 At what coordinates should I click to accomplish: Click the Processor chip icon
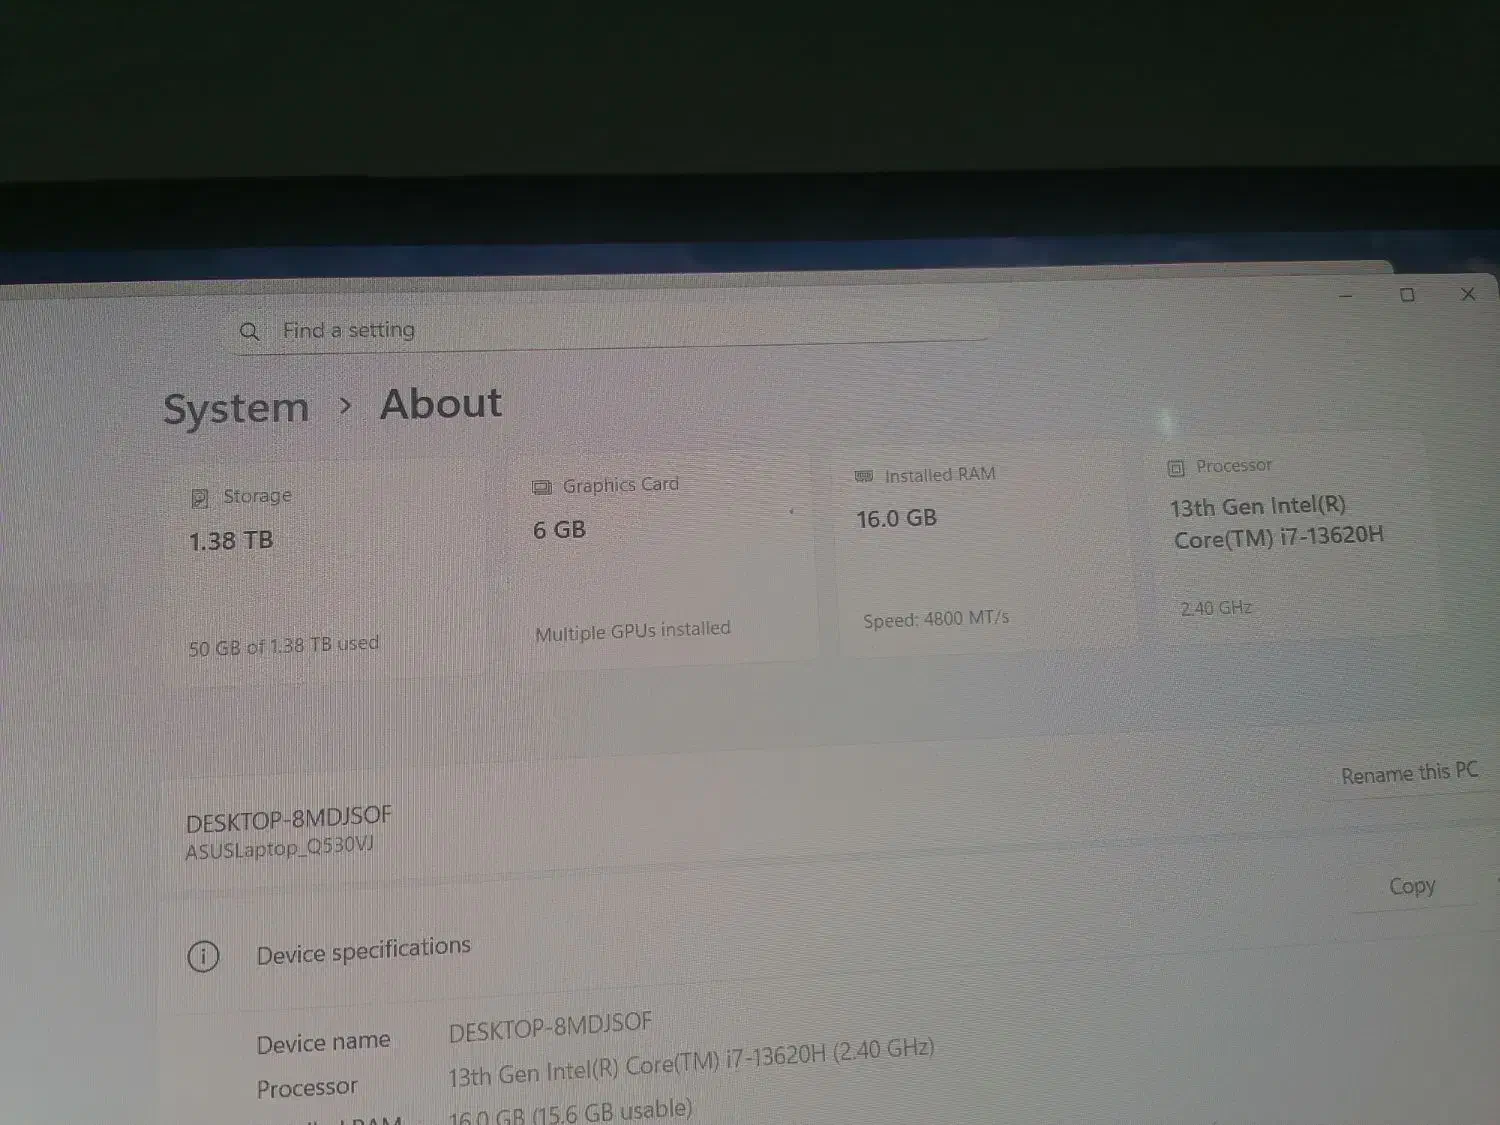coord(1176,468)
